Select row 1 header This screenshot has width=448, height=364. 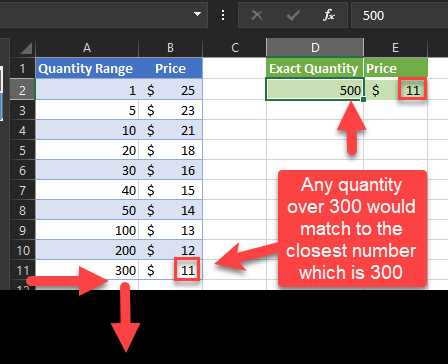point(22,68)
